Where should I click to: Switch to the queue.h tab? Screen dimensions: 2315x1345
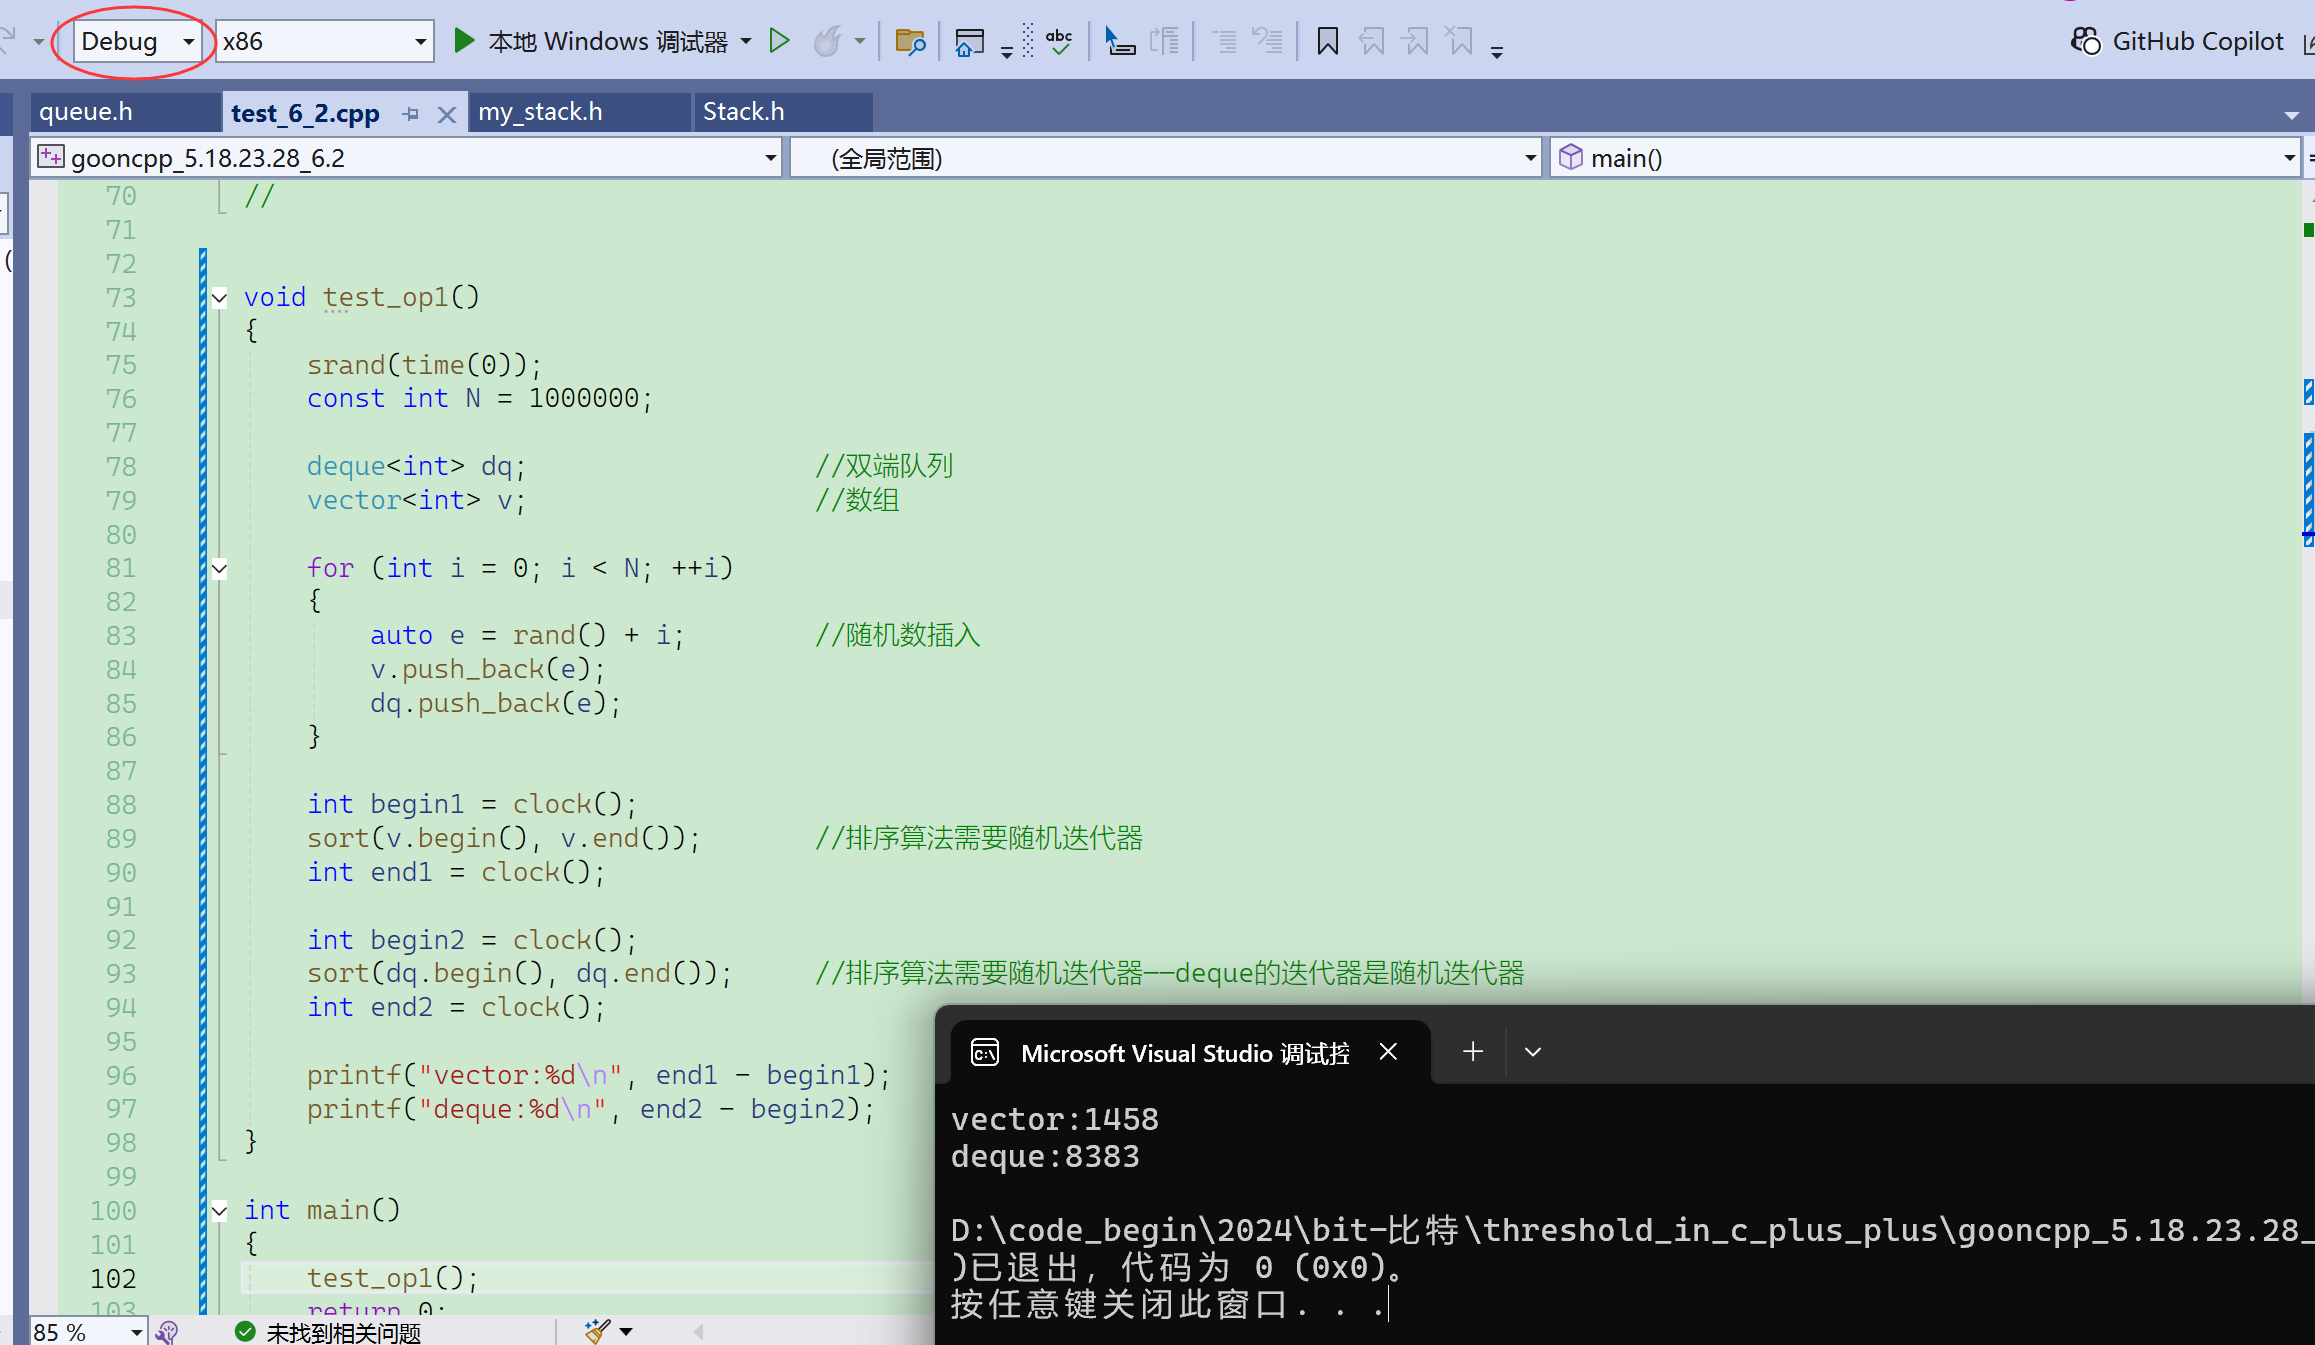[86, 112]
